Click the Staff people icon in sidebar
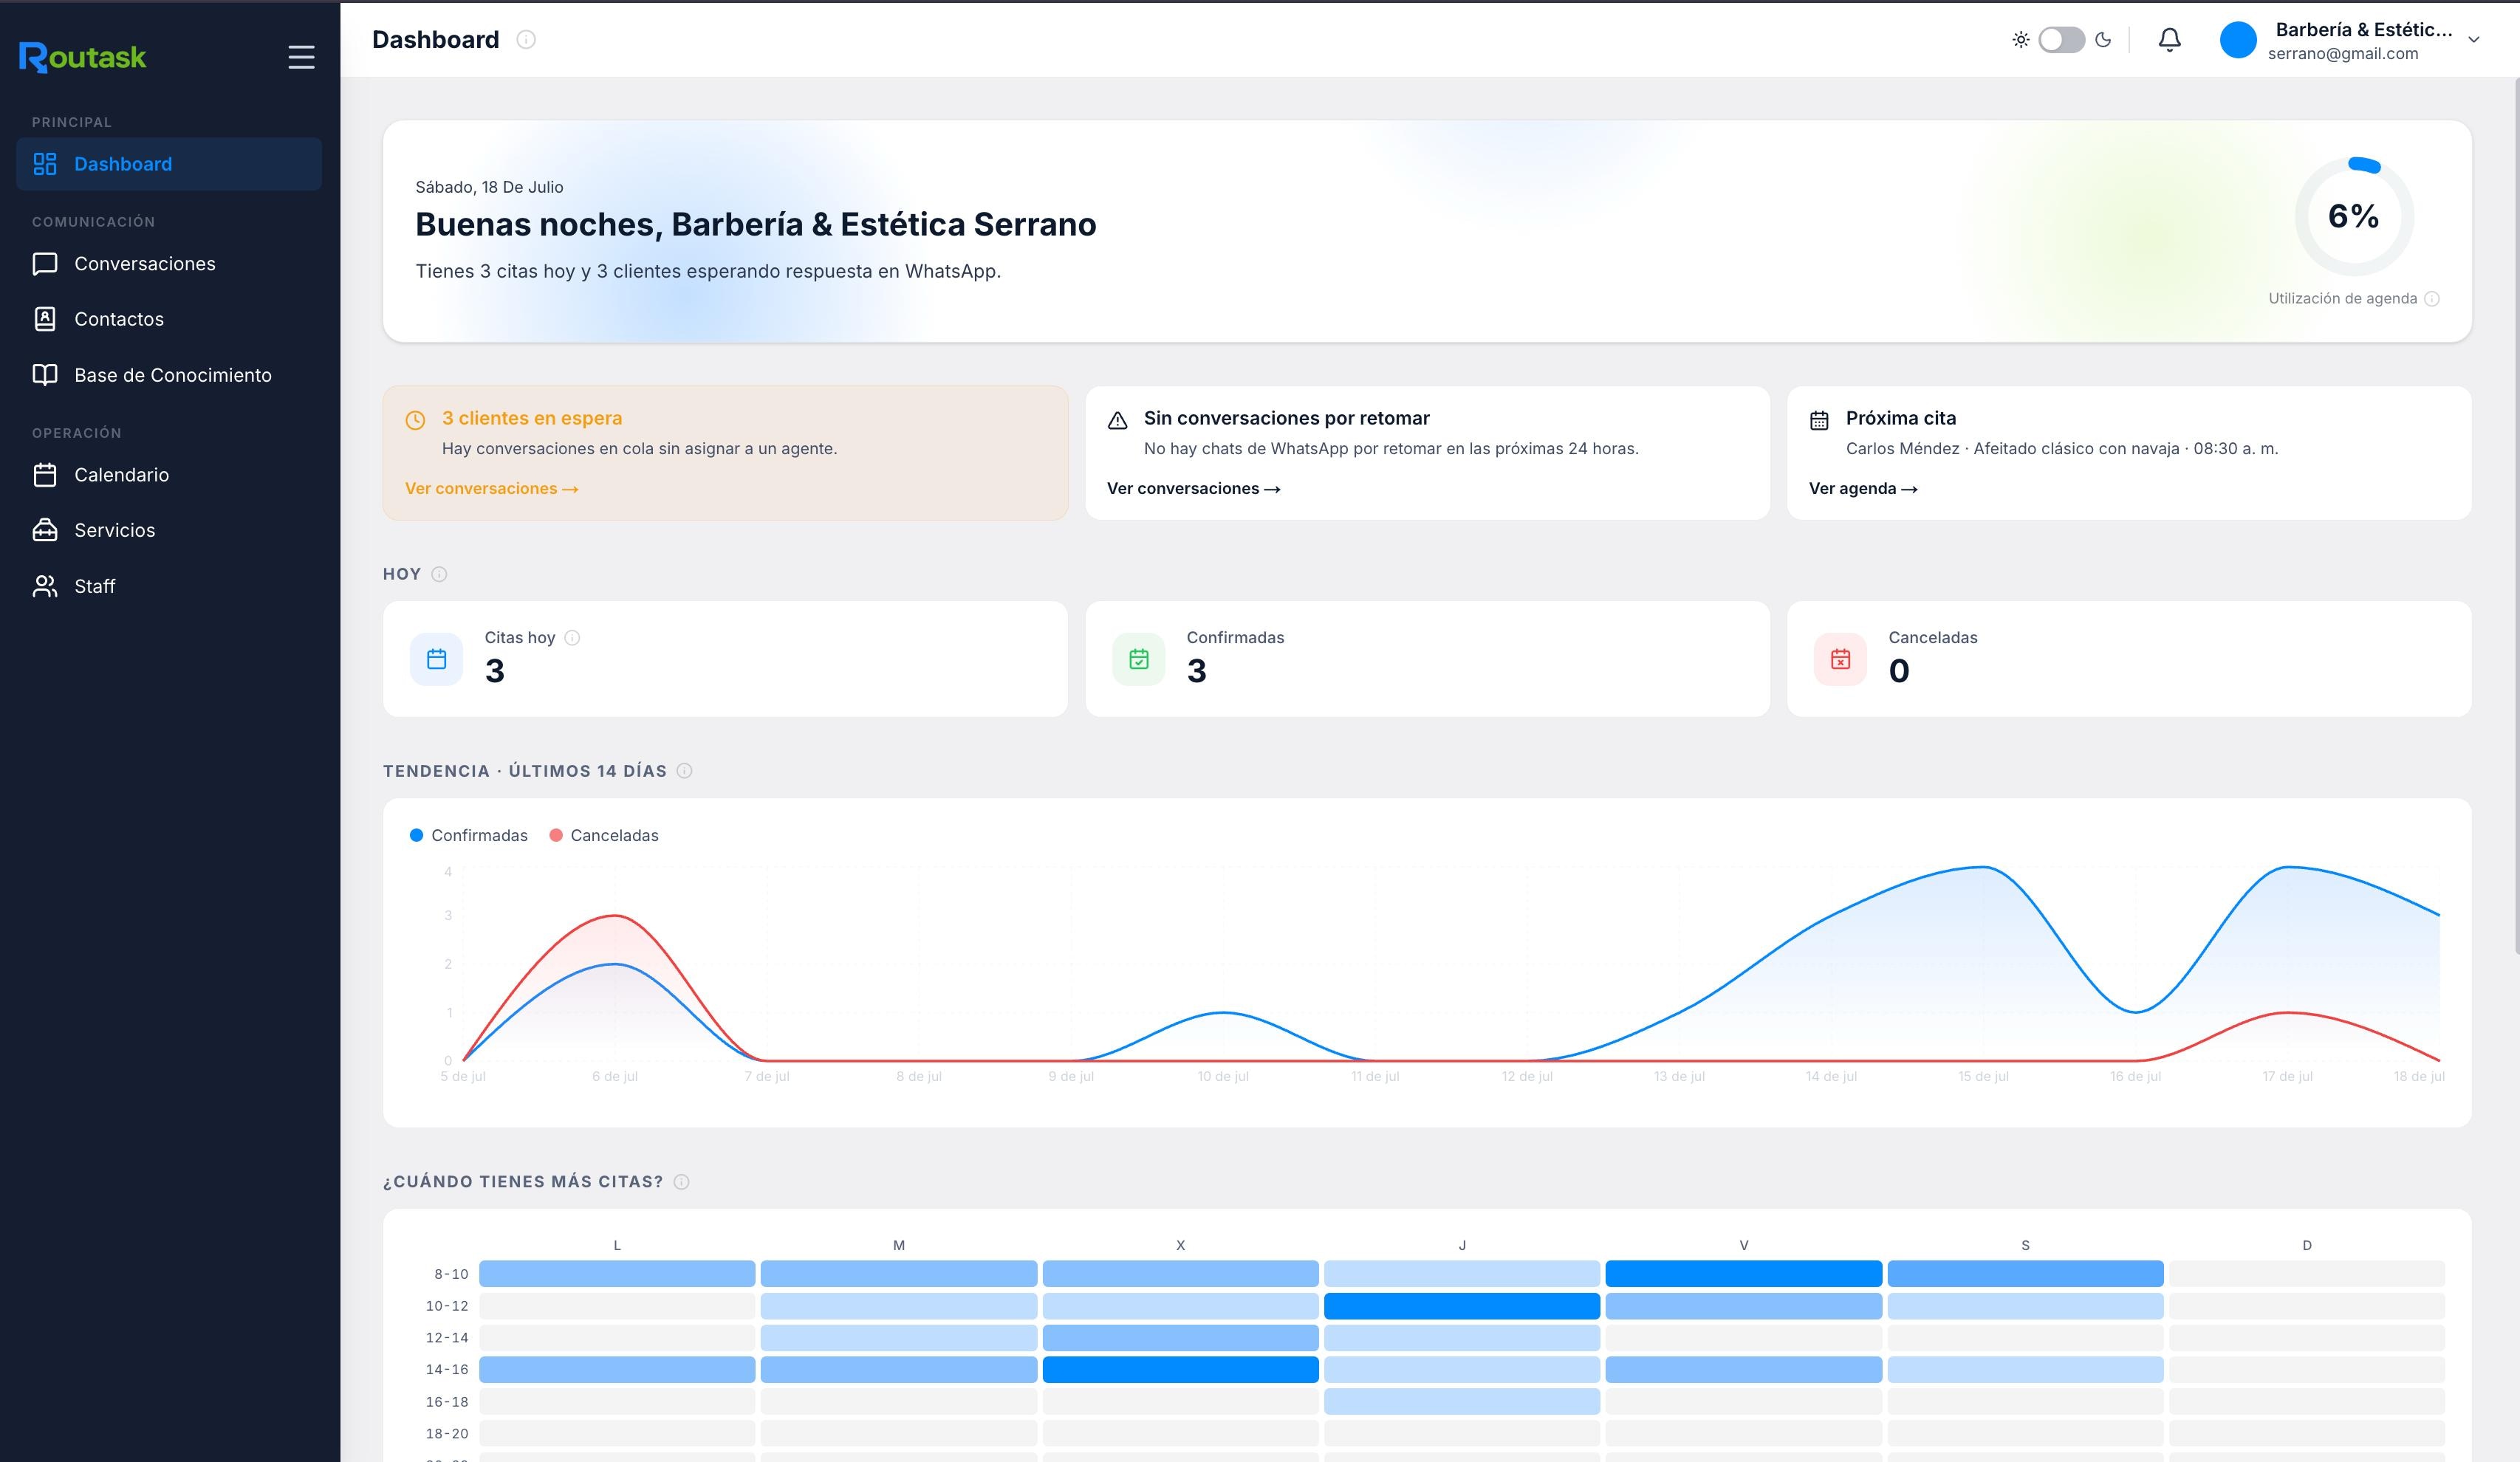 (x=45, y=586)
